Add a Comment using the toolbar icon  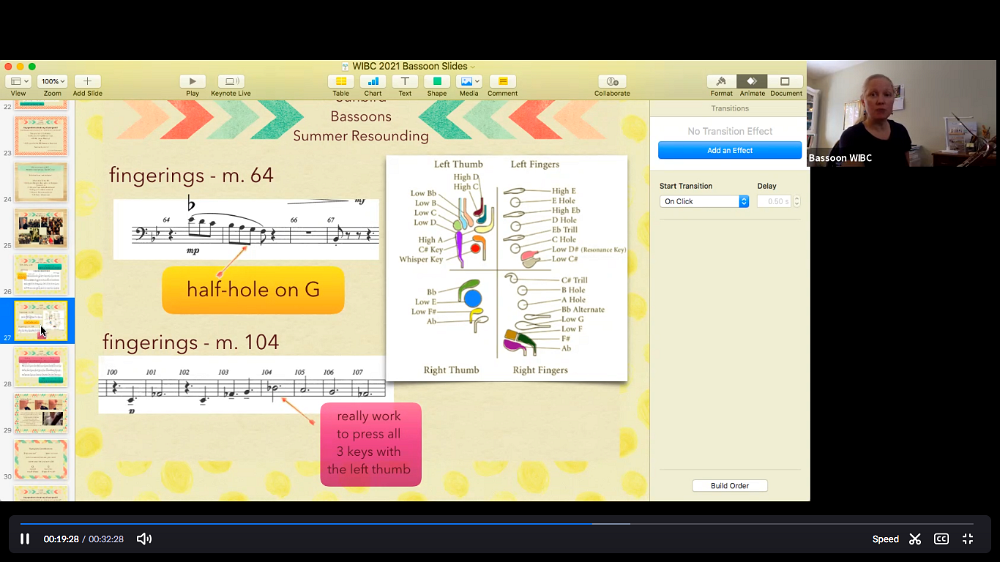point(503,81)
